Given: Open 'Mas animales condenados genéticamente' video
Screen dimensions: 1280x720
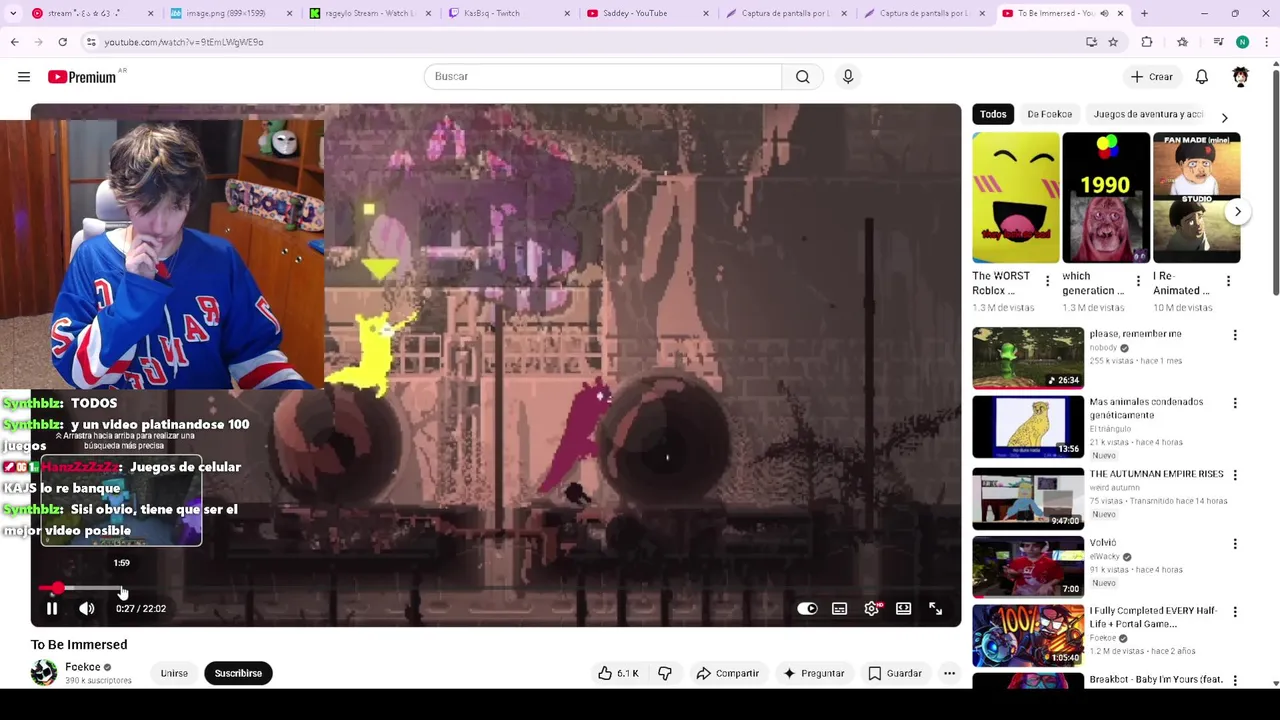Looking at the screenshot, I should point(1028,426).
